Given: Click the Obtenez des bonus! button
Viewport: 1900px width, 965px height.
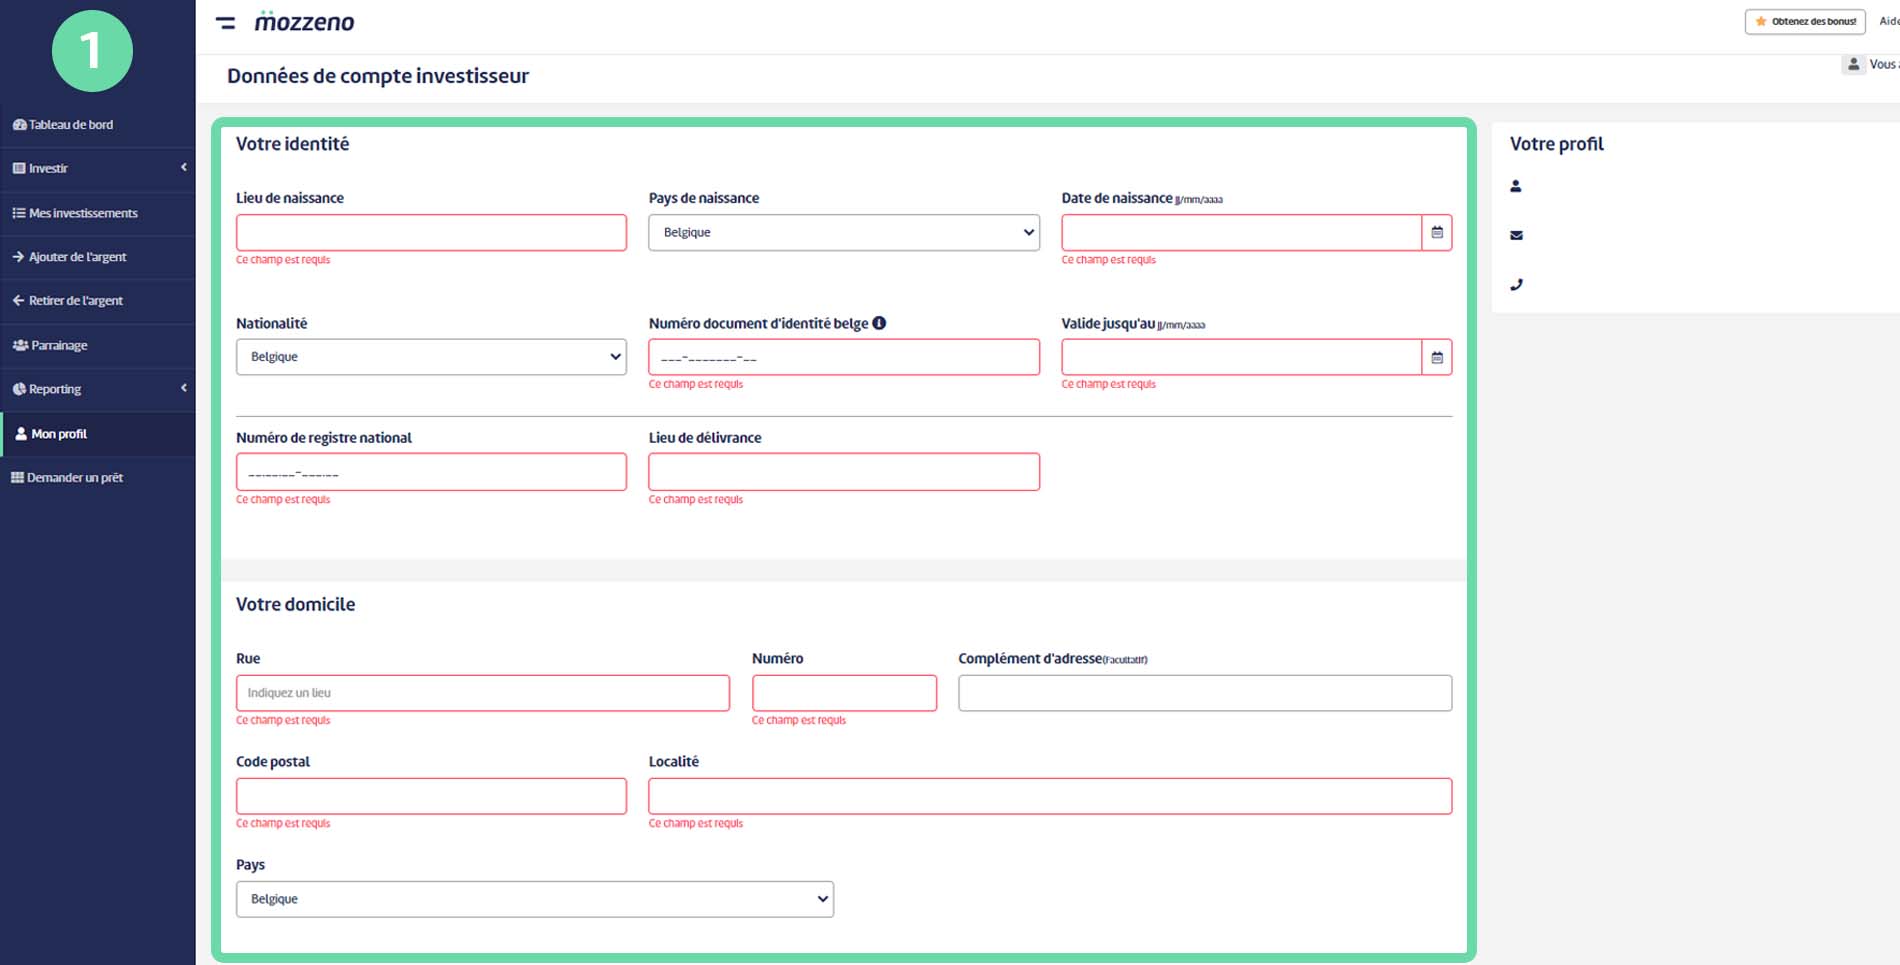Looking at the screenshot, I should click(x=1805, y=21).
